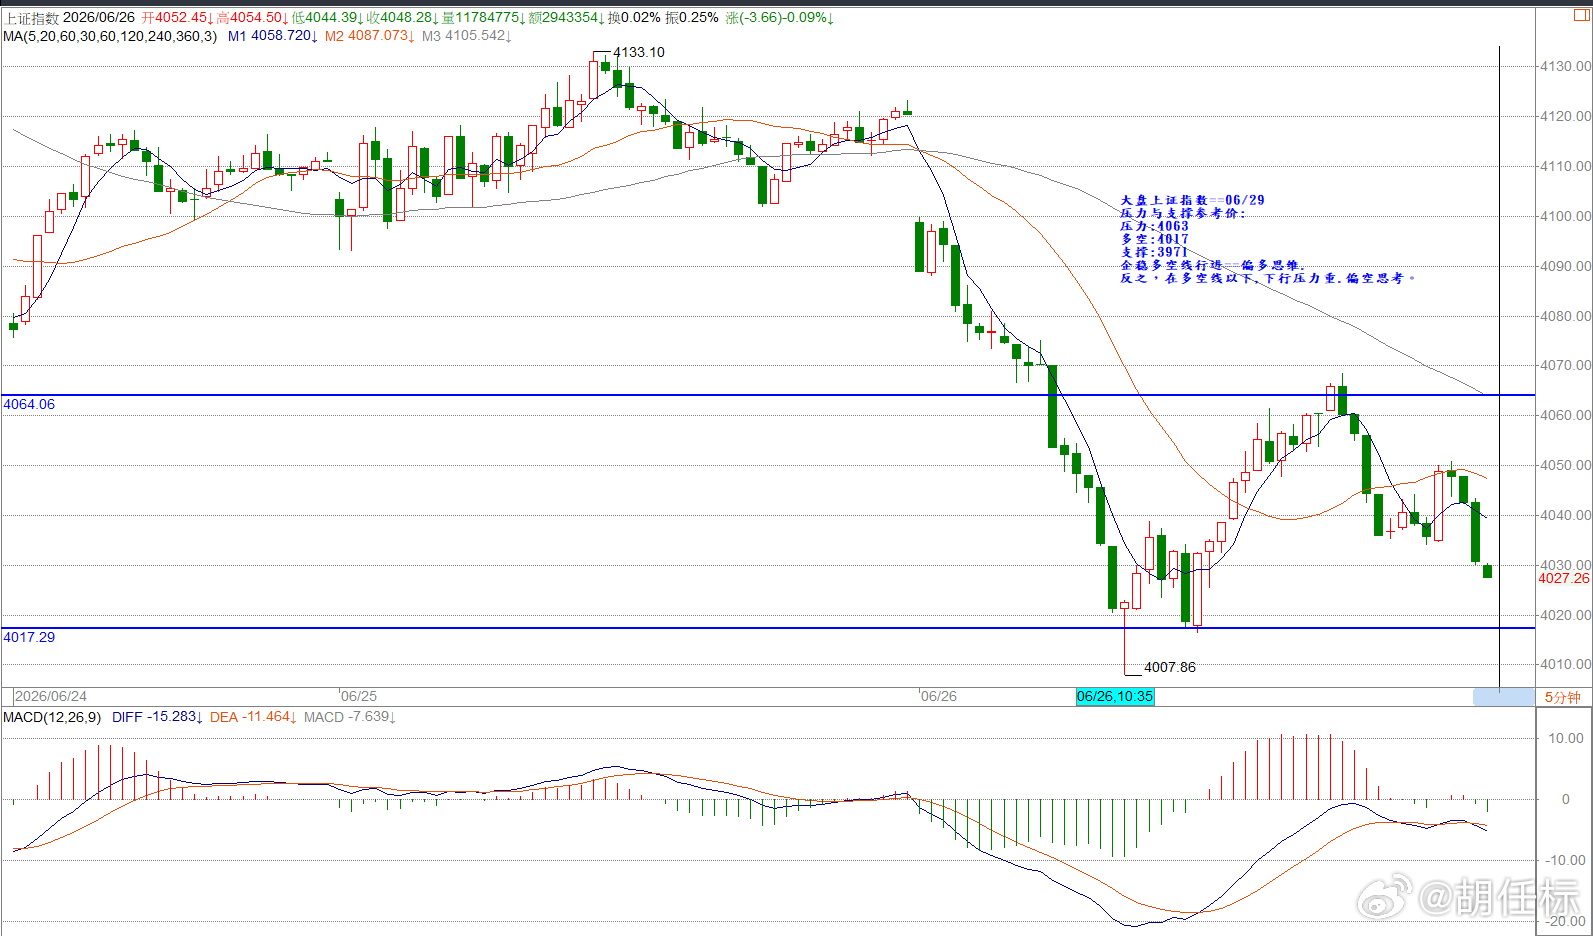Select the 06/25 date label on time axis

pyautogui.click(x=358, y=696)
